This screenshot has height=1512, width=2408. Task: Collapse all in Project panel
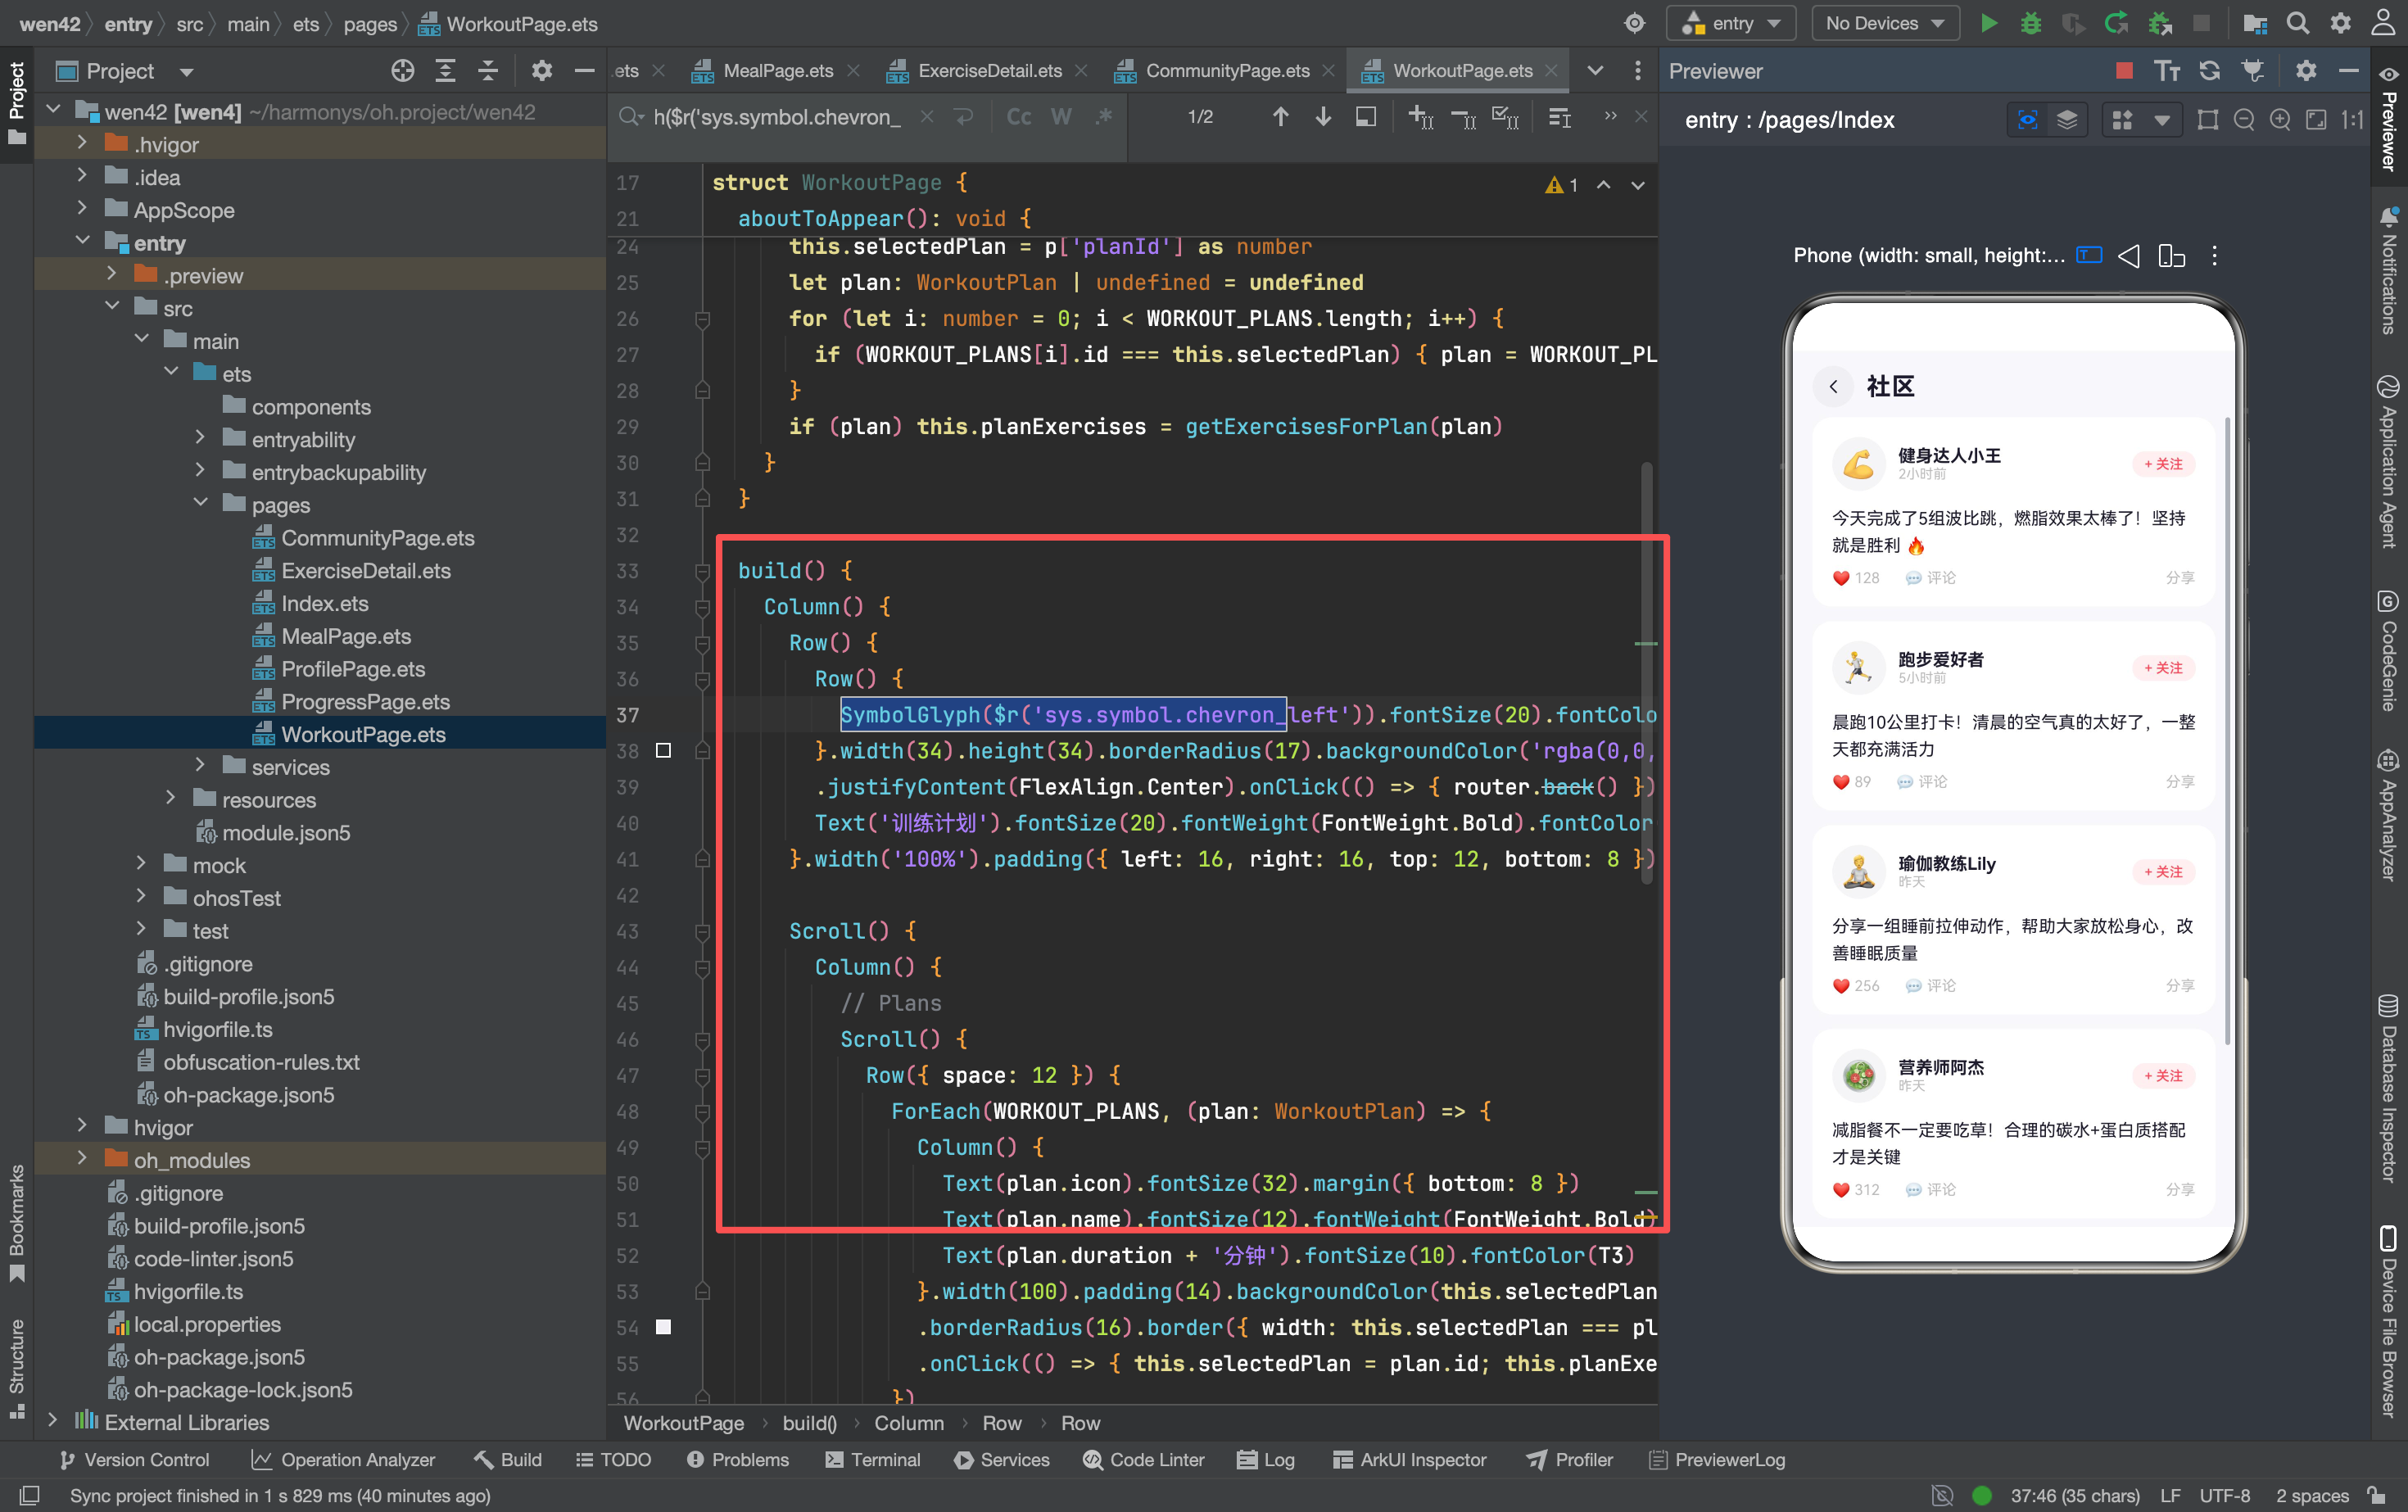[x=488, y=71]
